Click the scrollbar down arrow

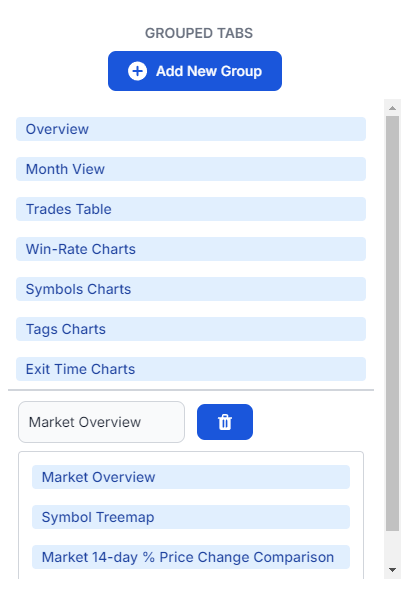click(x=392, y=569)
